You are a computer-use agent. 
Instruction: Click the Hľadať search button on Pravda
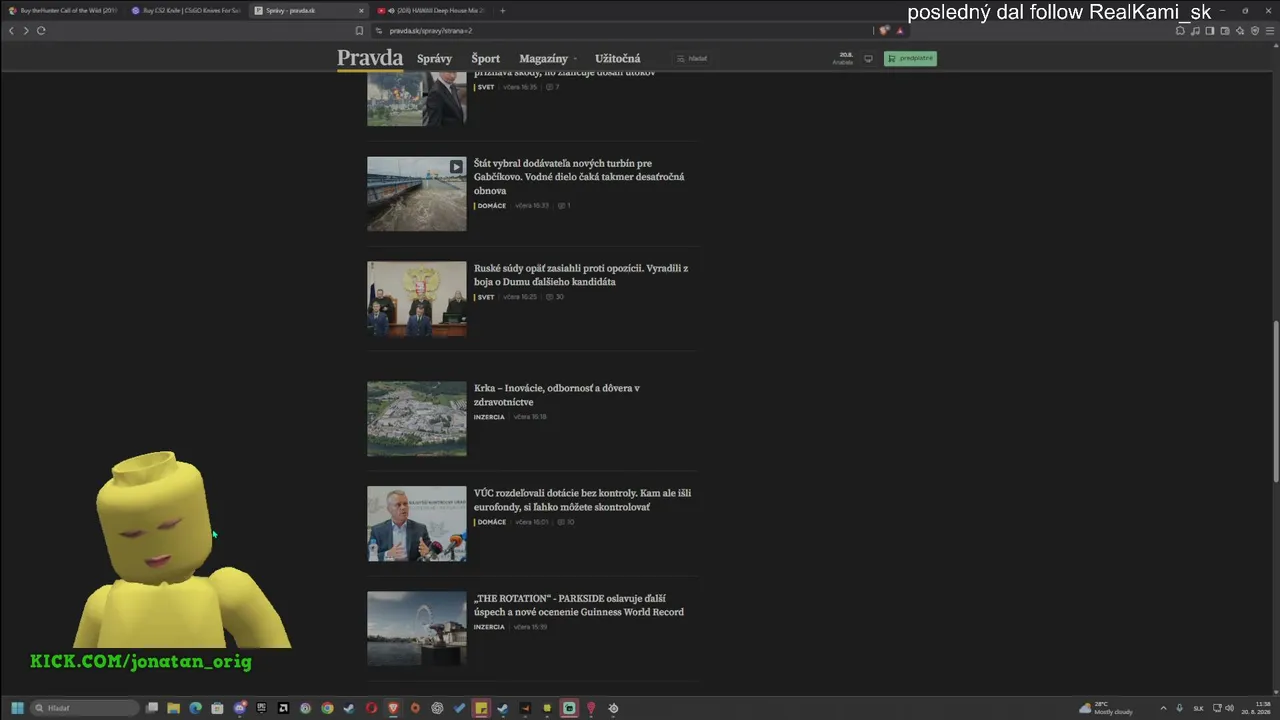(692, 59)
